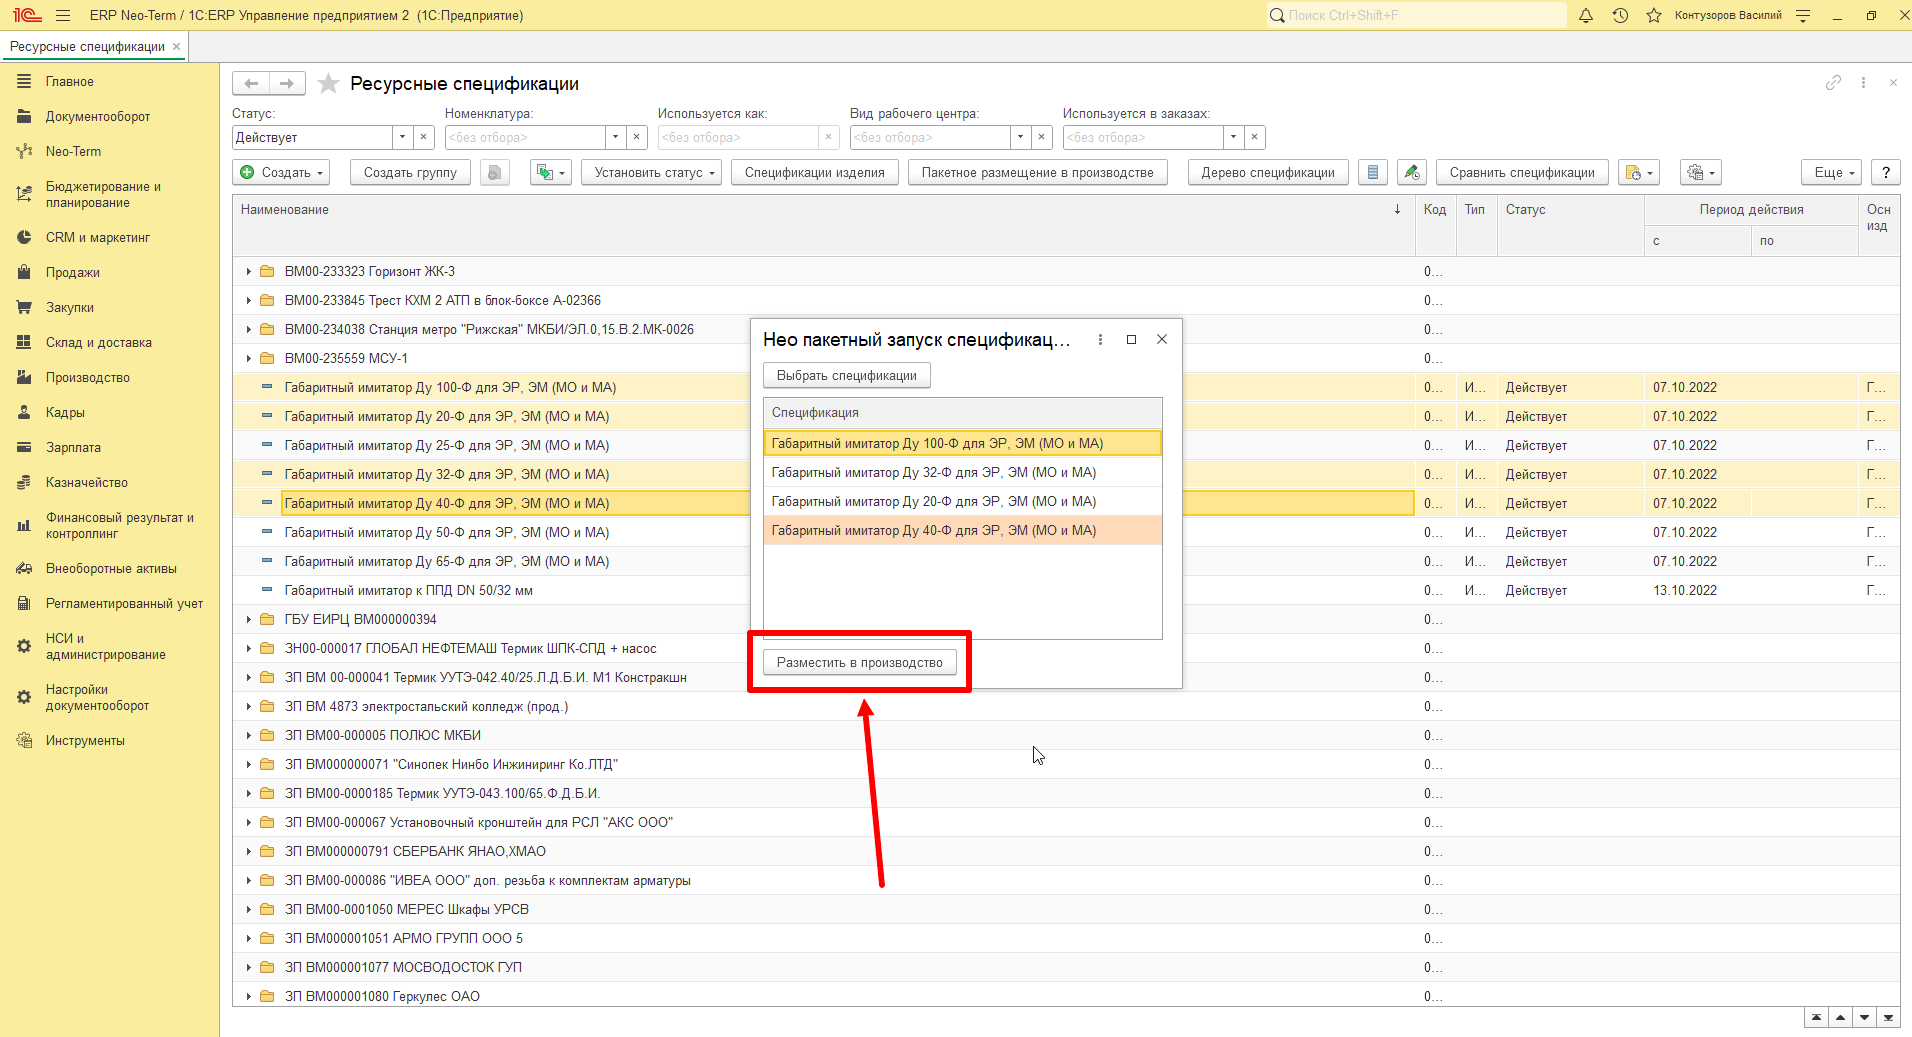Open history clock icon in title bar

1620,15
